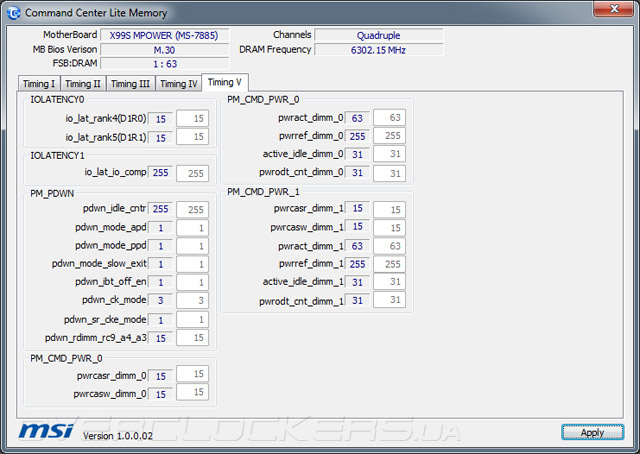Click the Channels value Quadruple
The height and width of the screenshot is (454, 640).
[x=378, y=36]
